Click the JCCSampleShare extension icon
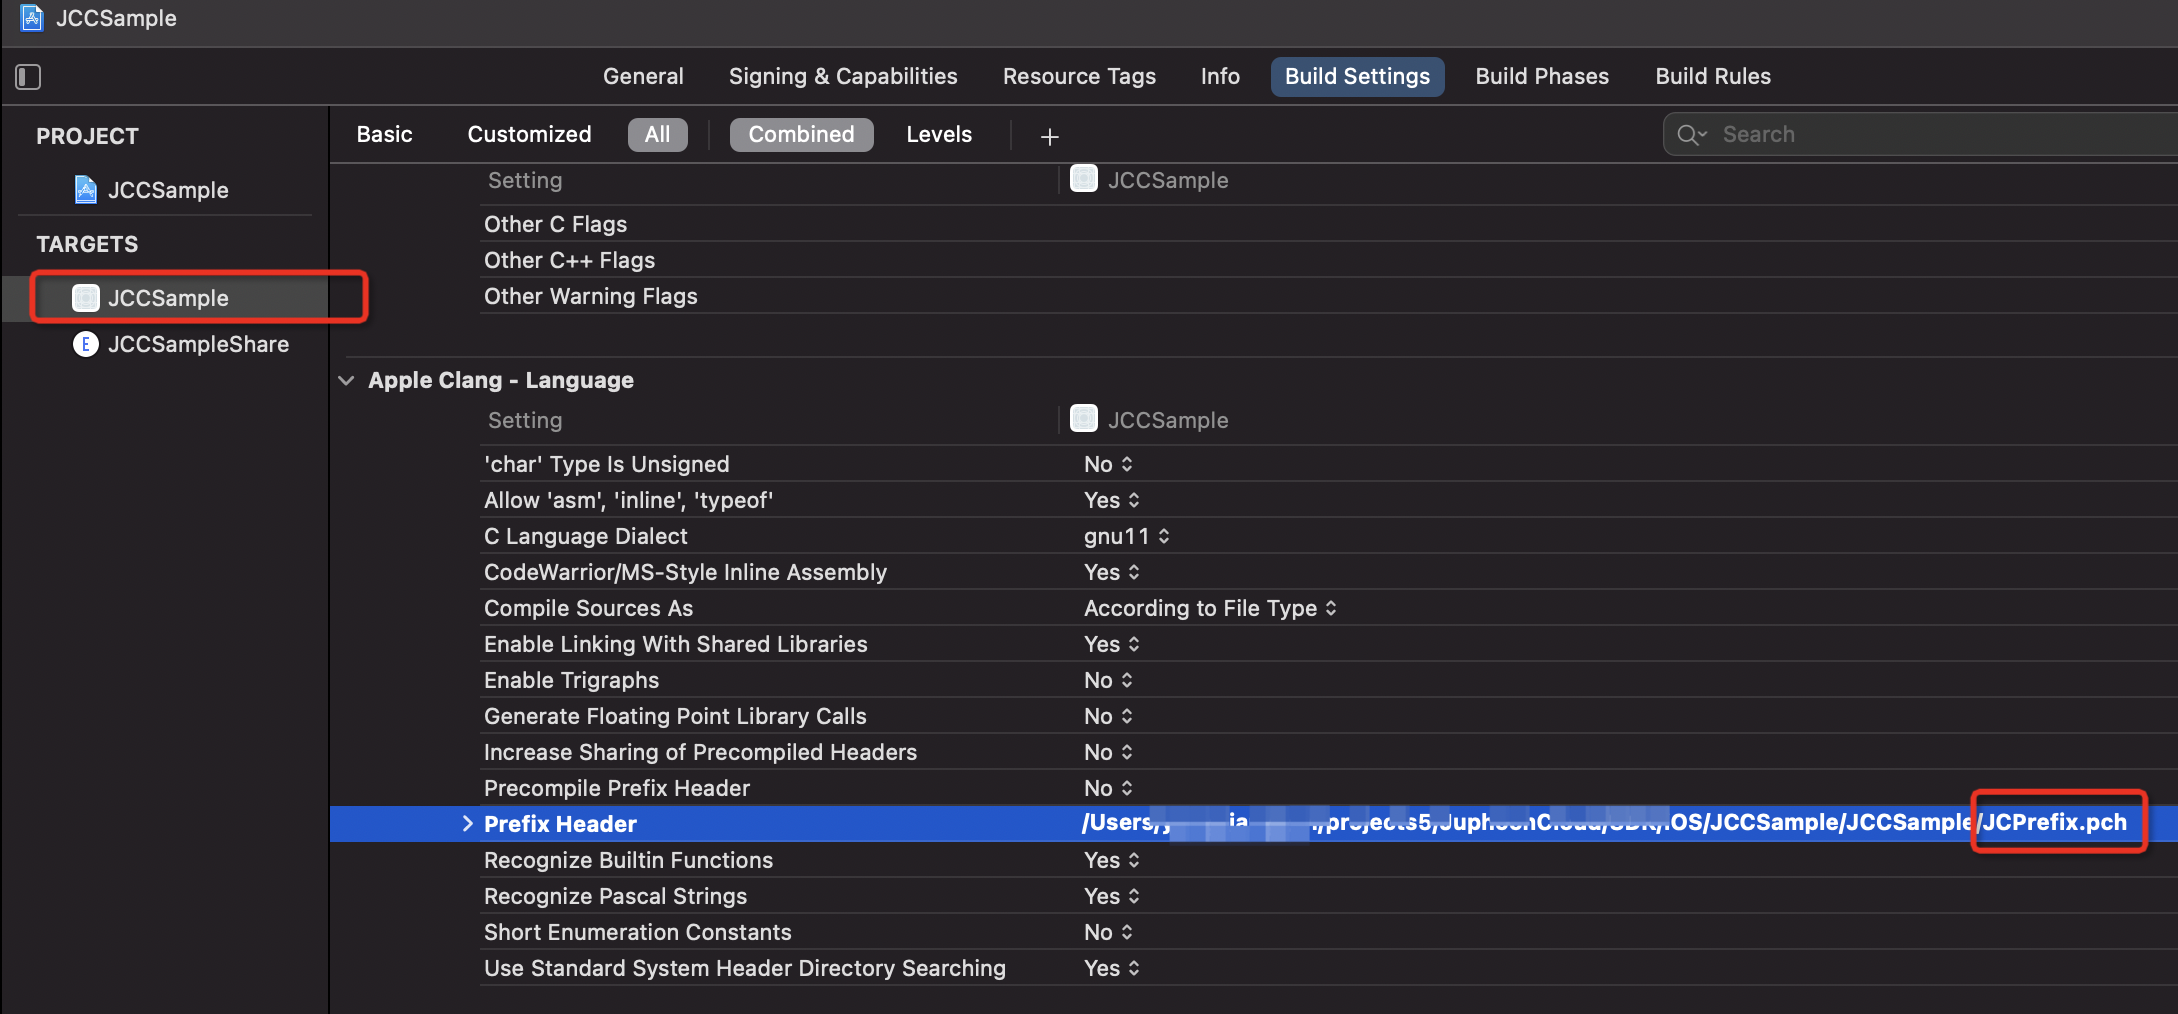The height and width of the screenshot is (1014, 2178). click(86, 344)
